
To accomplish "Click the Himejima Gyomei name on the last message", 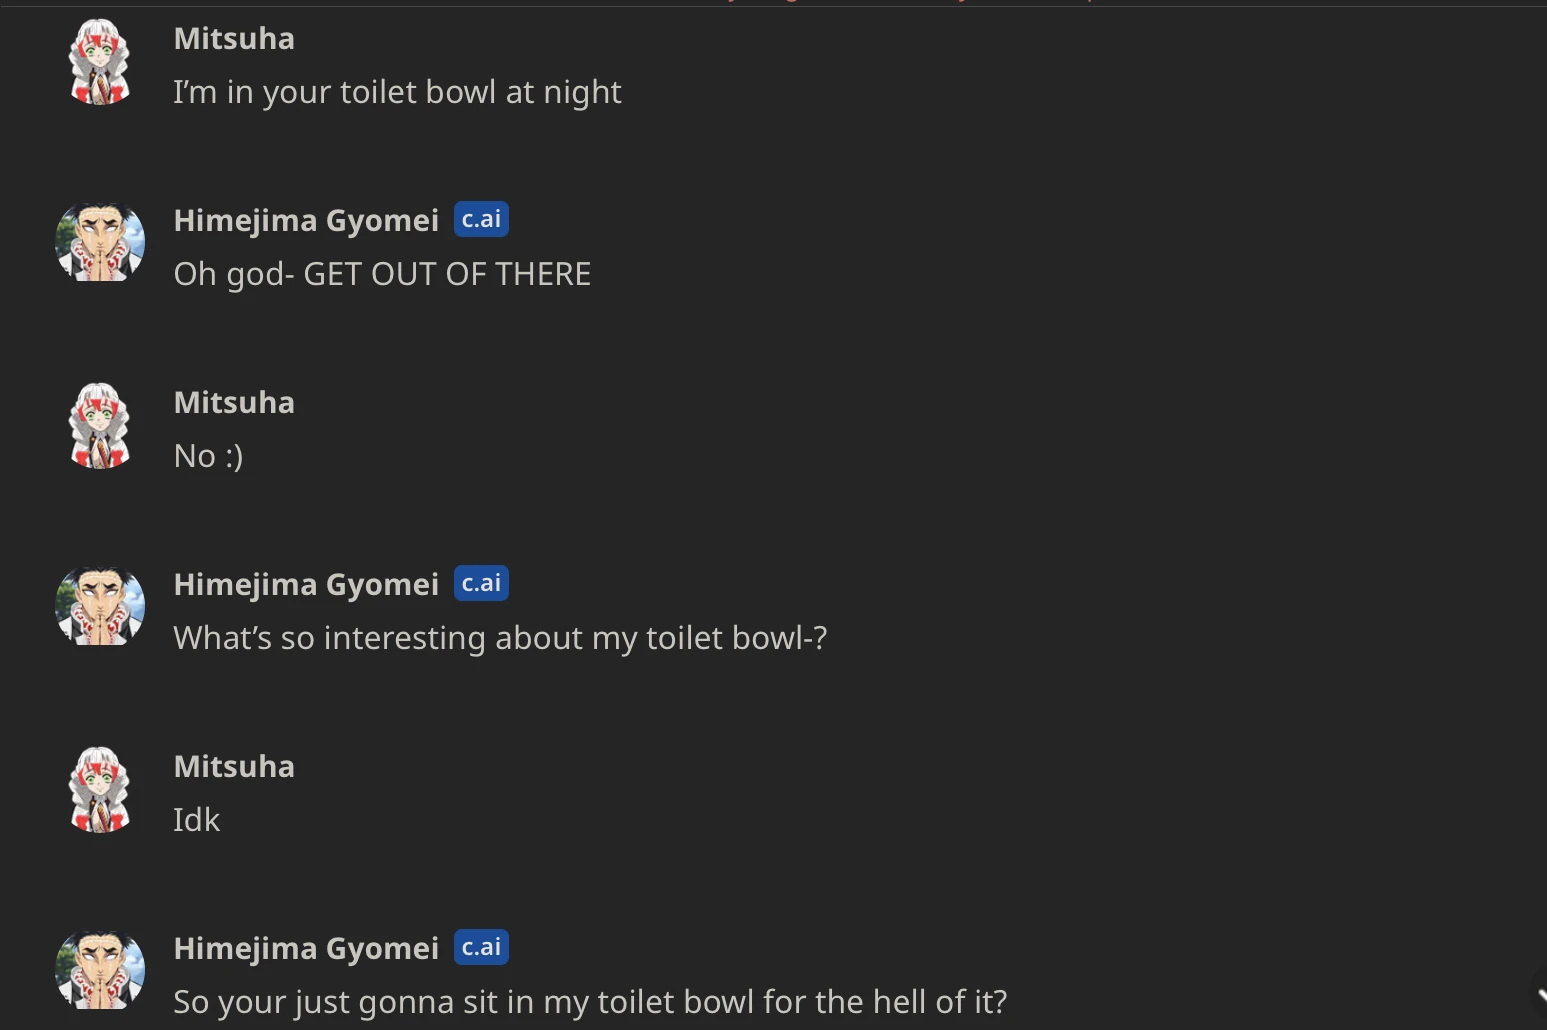I will point(306,948).
